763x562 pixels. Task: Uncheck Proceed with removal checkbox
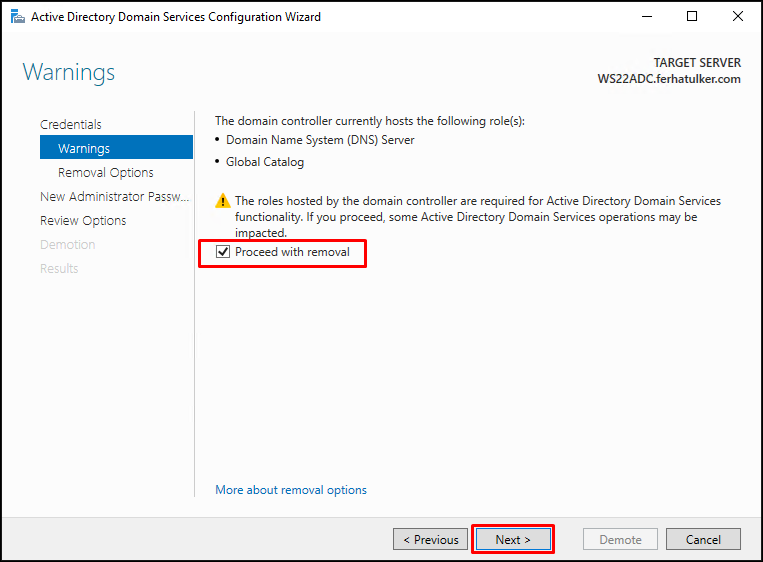pos(223,252)
